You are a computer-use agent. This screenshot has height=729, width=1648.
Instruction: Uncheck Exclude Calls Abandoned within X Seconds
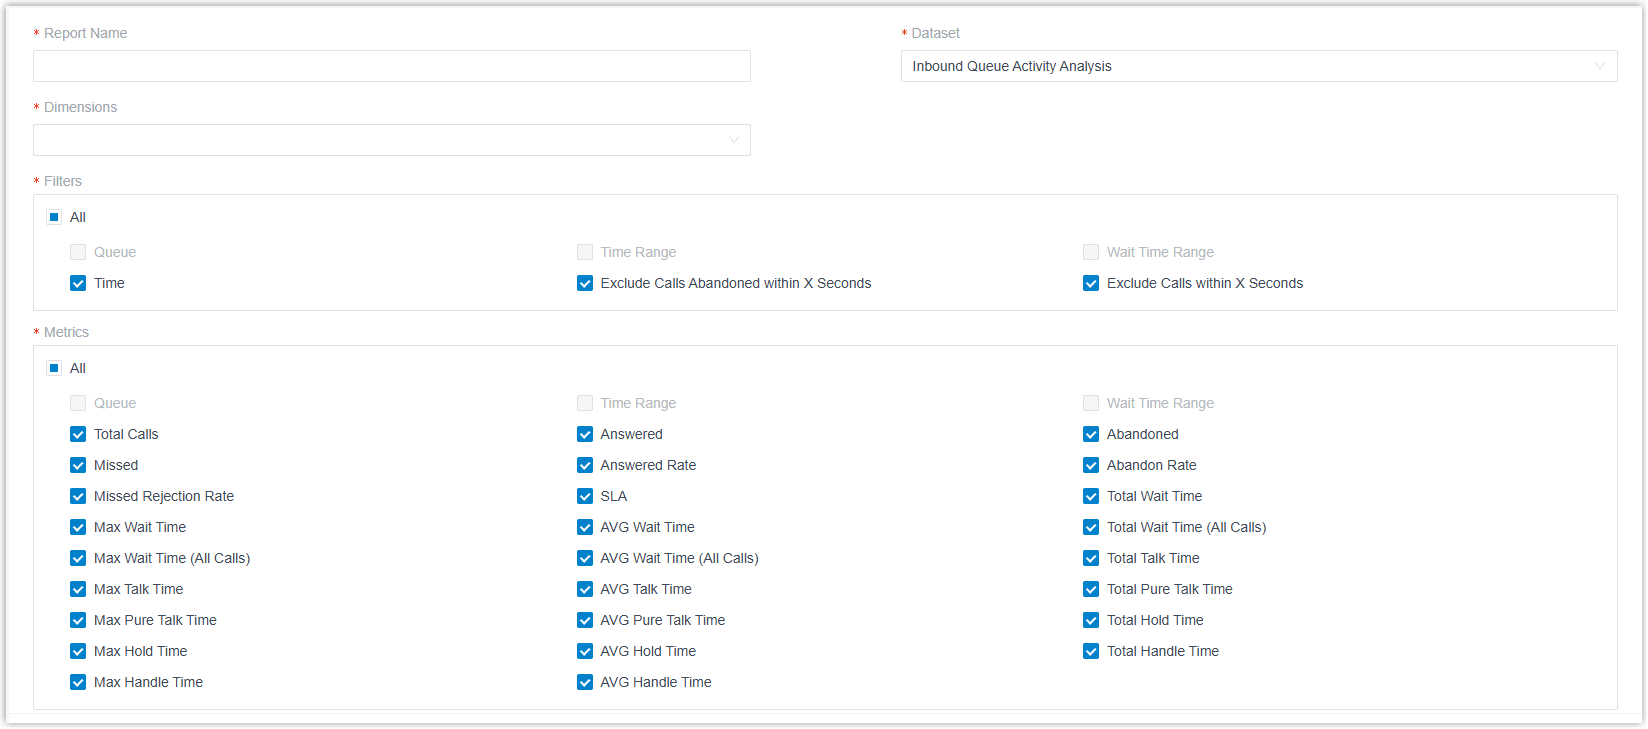point(585,283)
